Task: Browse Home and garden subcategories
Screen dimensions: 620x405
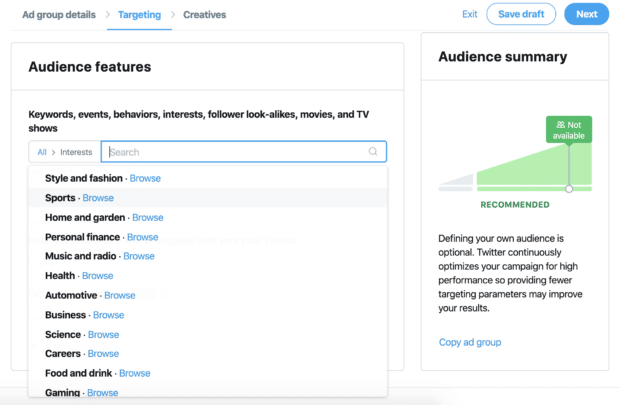Action: coord(148,218)
